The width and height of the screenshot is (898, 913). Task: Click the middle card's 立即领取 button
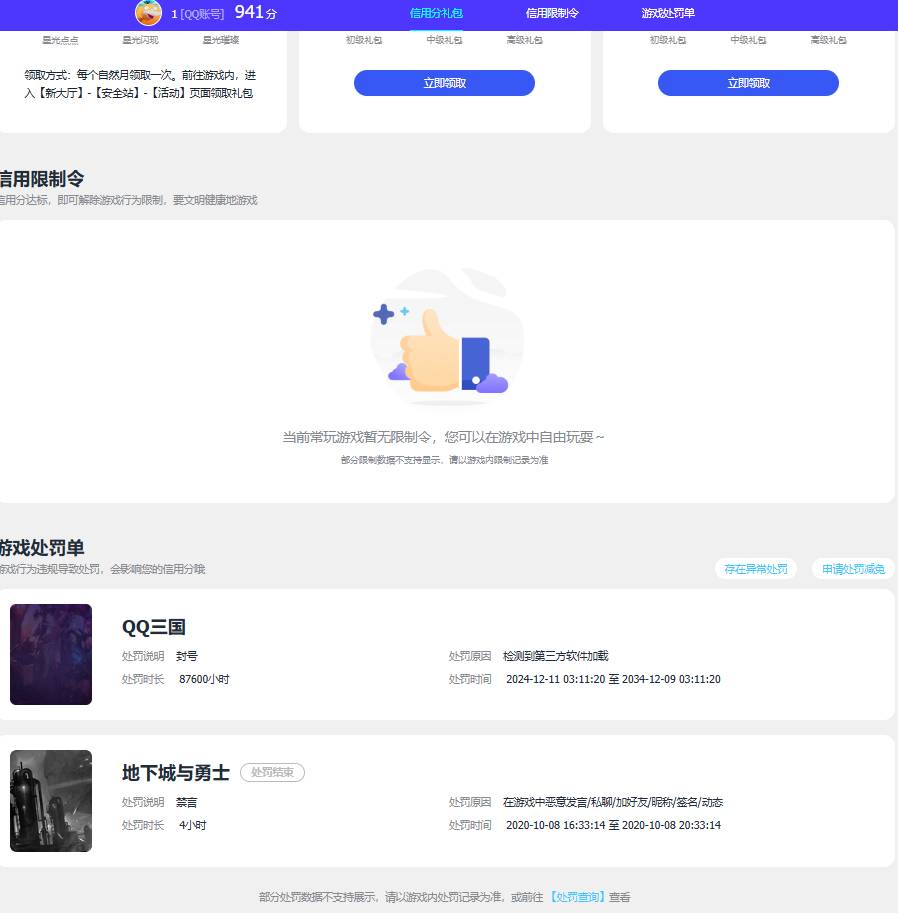coord(444,83)
